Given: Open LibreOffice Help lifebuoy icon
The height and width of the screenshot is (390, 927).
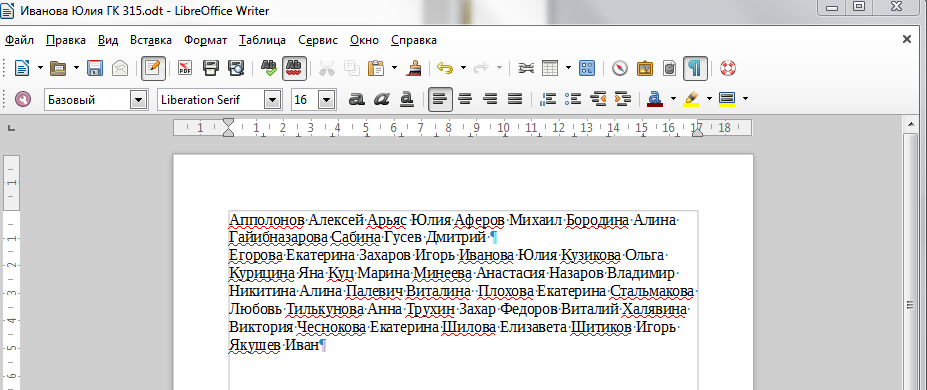Looking at the screenshot, I should click(x=728, y=69).
